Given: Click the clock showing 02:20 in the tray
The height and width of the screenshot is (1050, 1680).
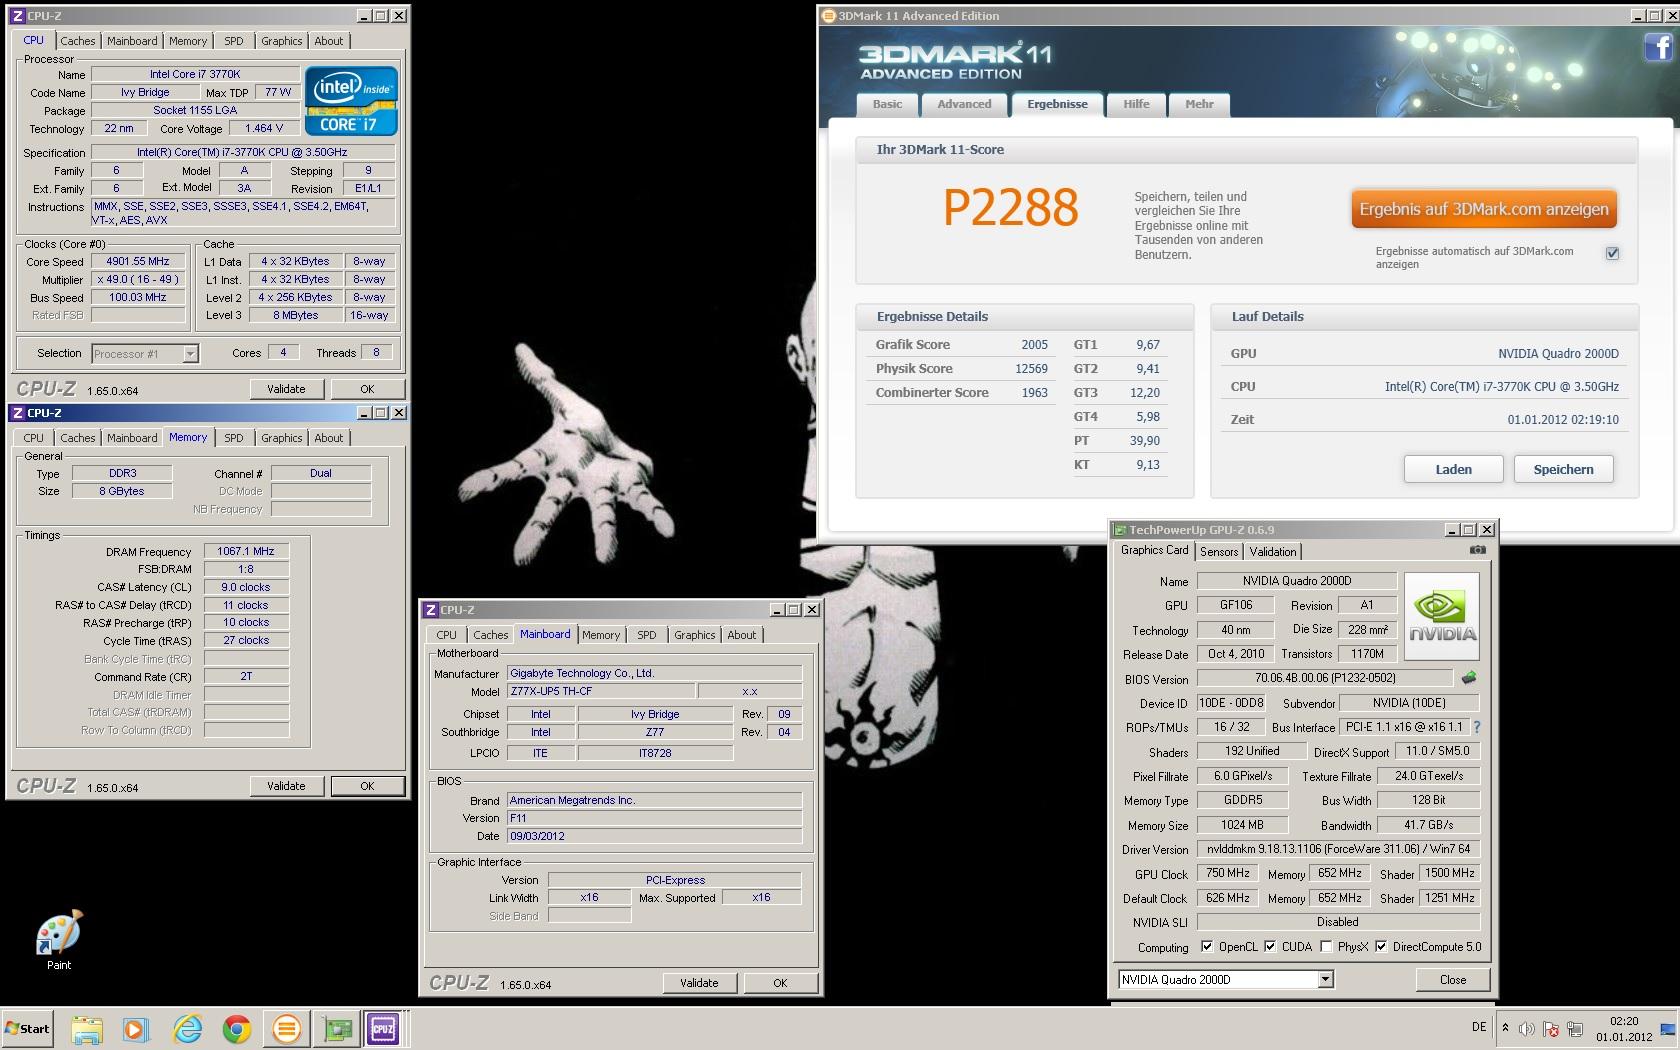Looking at the screenshot, I should 1624,1021.
